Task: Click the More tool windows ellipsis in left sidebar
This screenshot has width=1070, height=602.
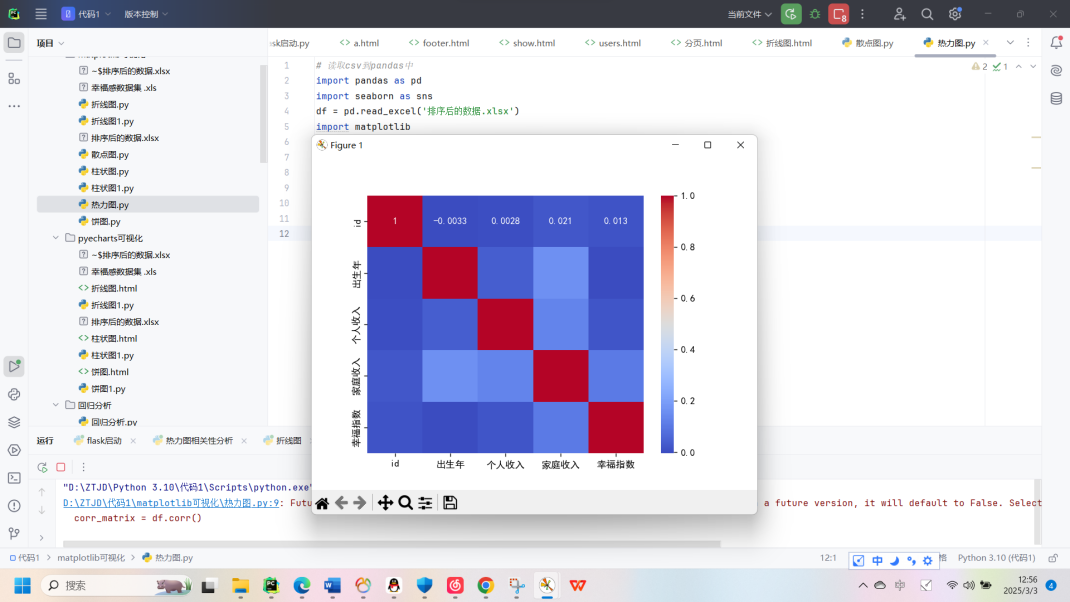Action: tap(14, 106)
